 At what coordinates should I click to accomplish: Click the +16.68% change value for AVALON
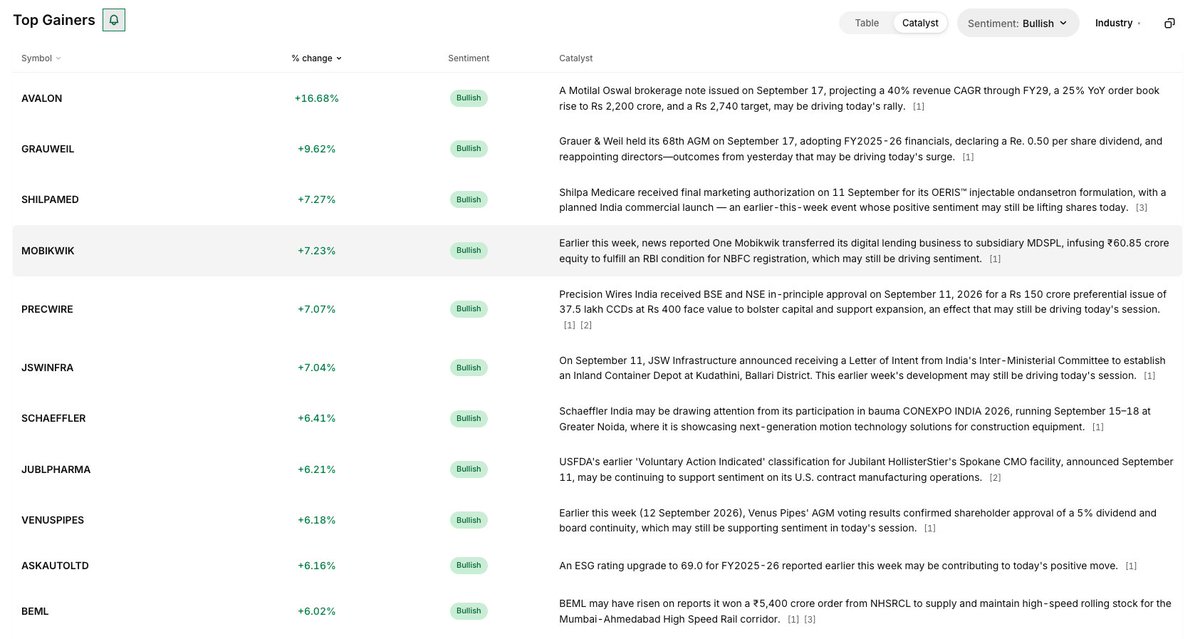tap(317, 99)
